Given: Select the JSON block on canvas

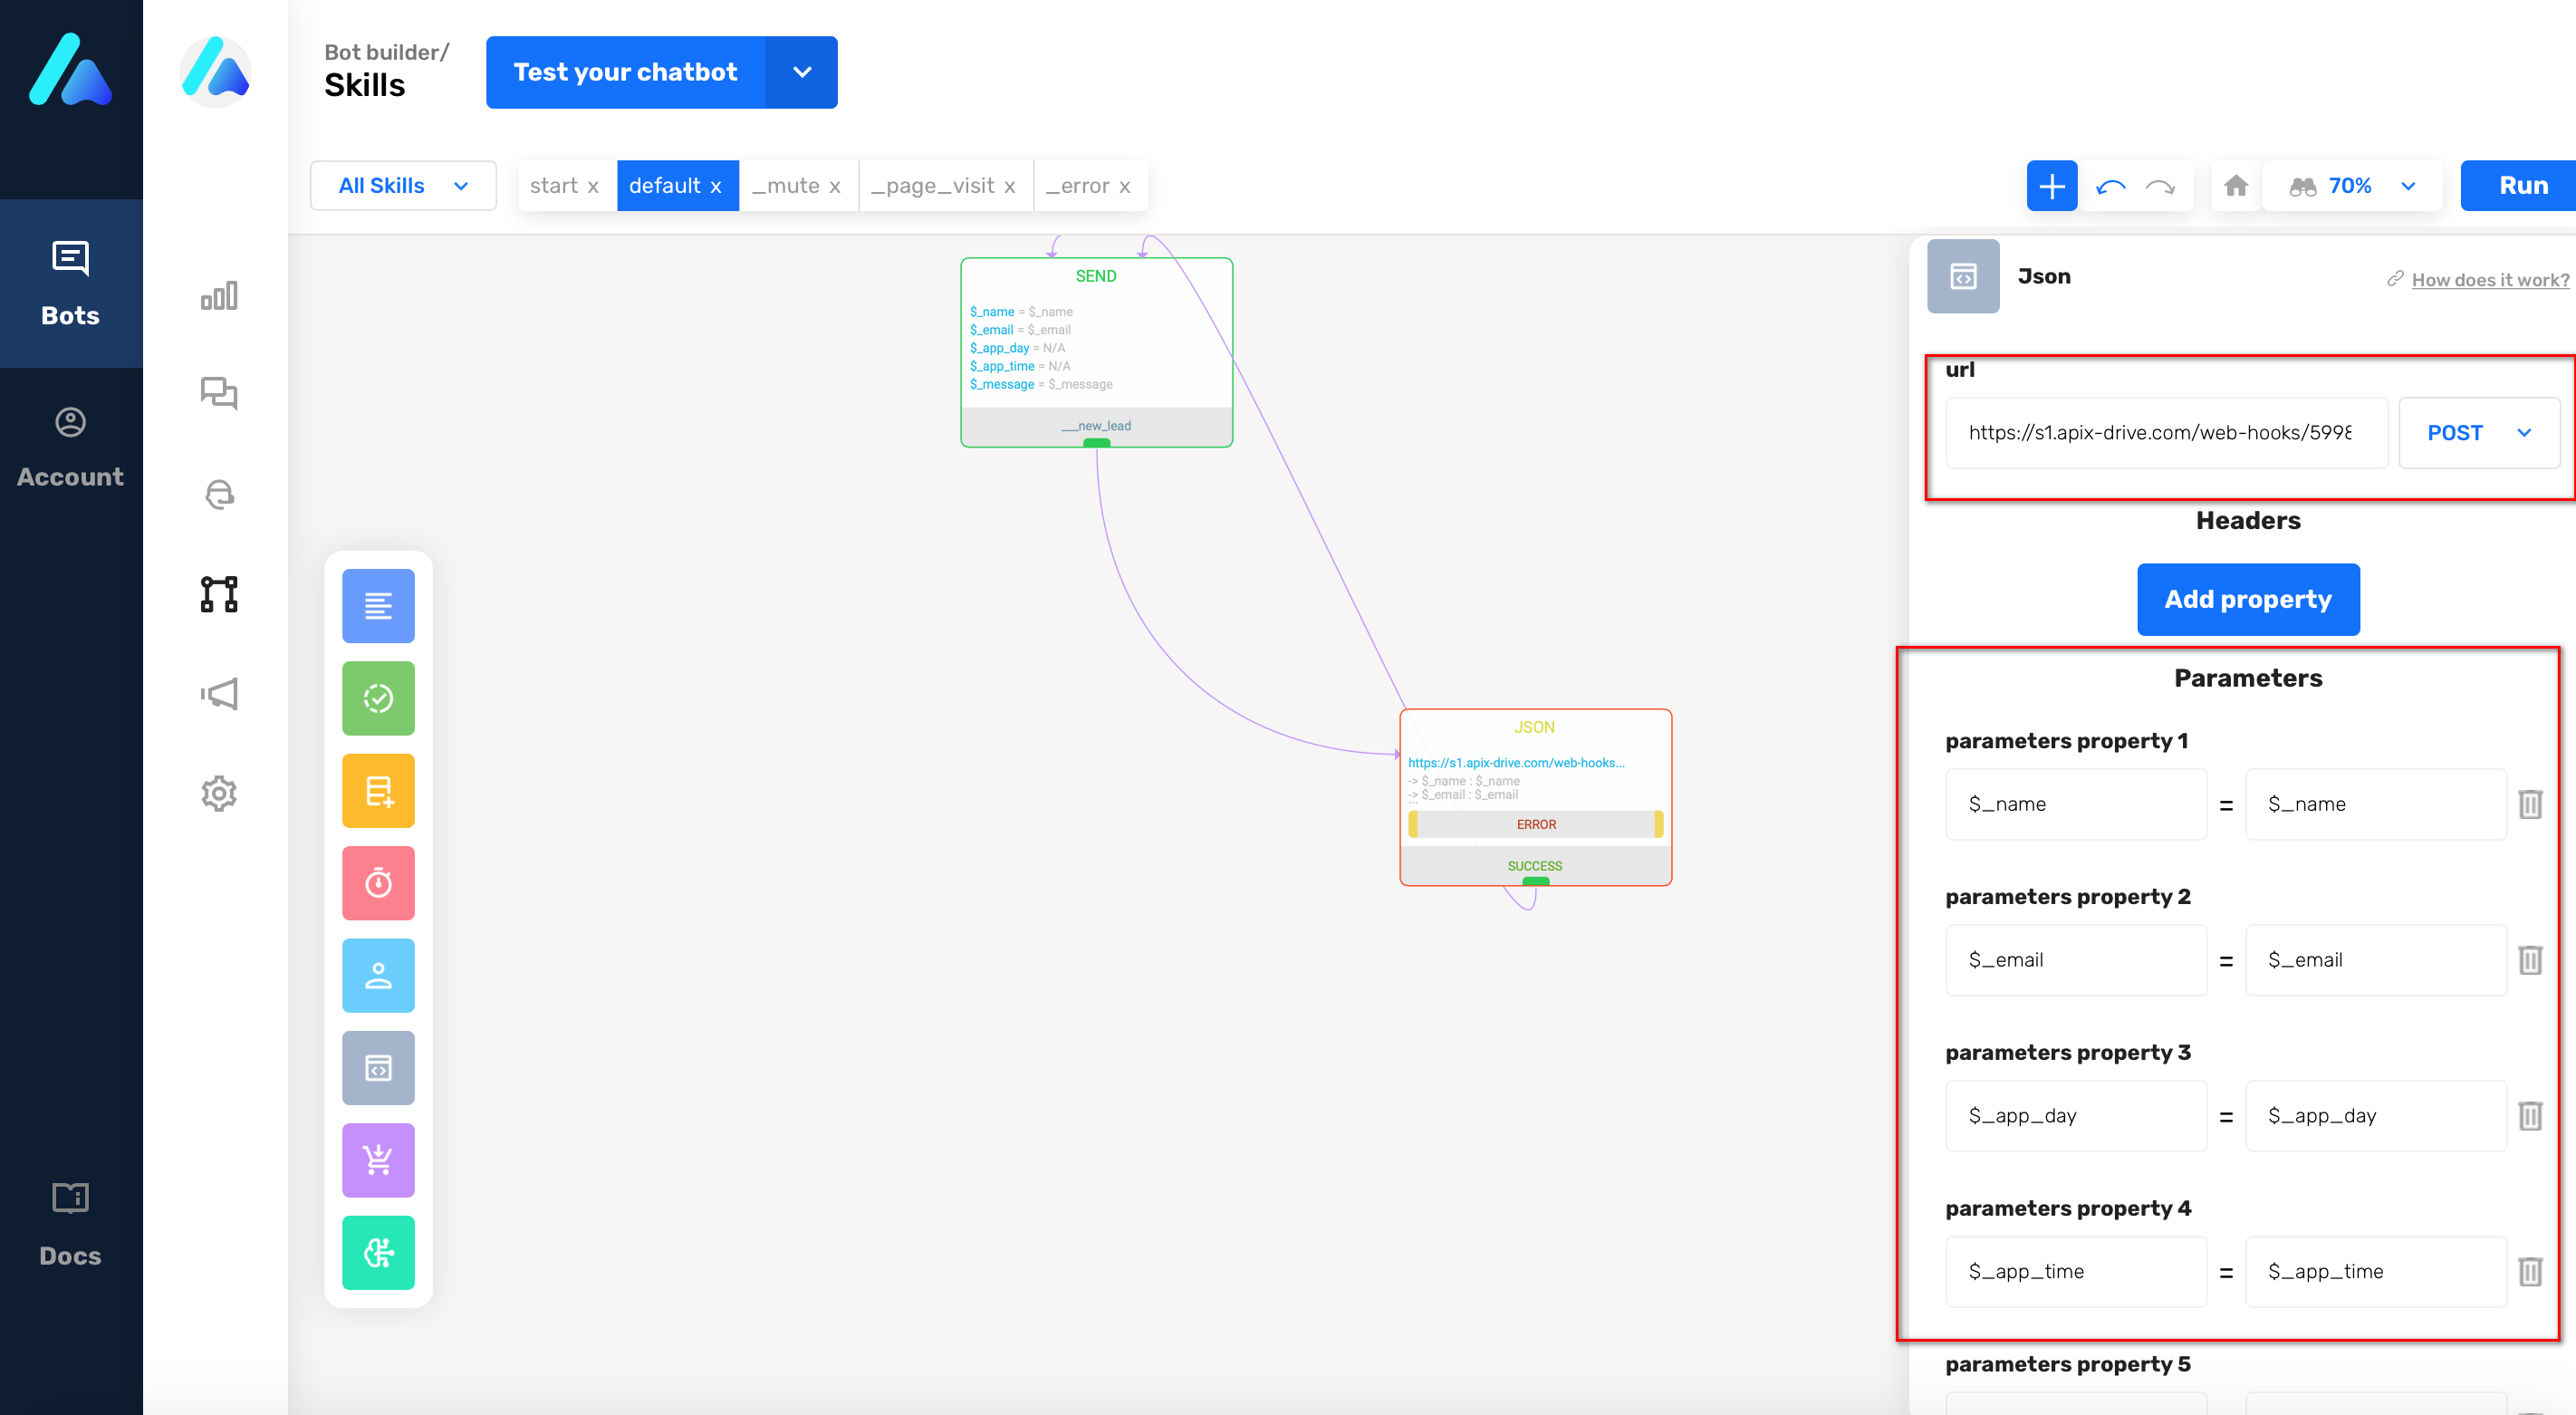Looking at the screenshot, I should point(1535,797).
